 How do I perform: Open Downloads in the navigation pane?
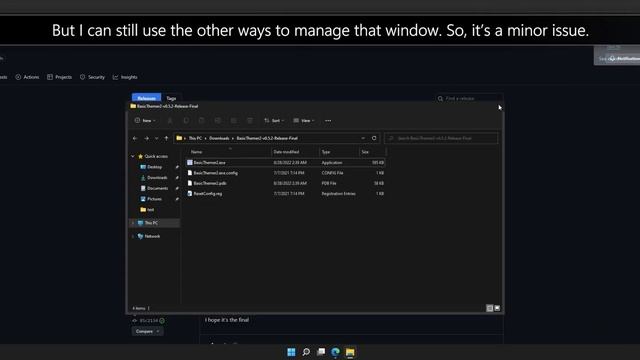[x=157, y=178]
